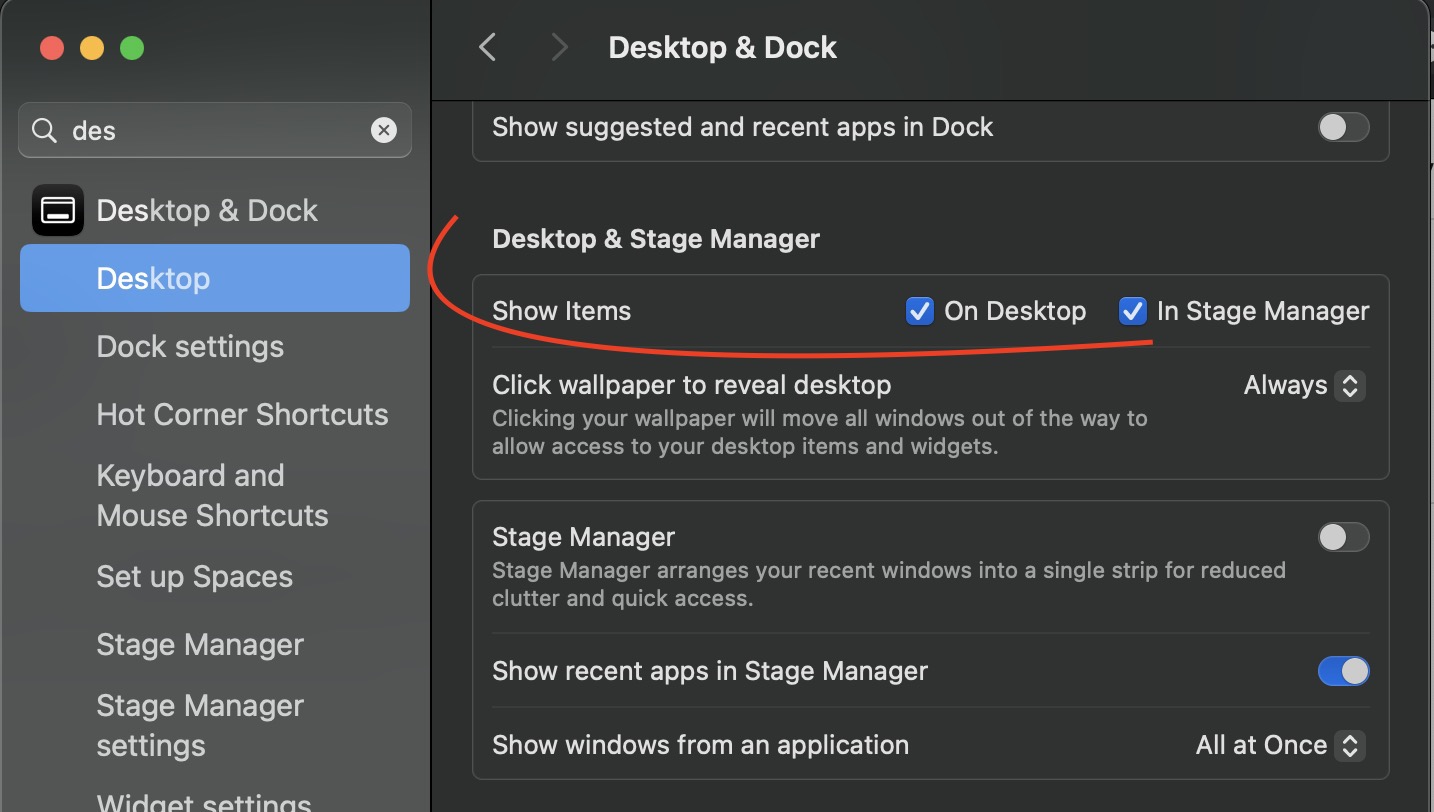Open the Click wallpaper to reveal desktop dropdown
The image size is (1434, 812).
[1303, 385]
